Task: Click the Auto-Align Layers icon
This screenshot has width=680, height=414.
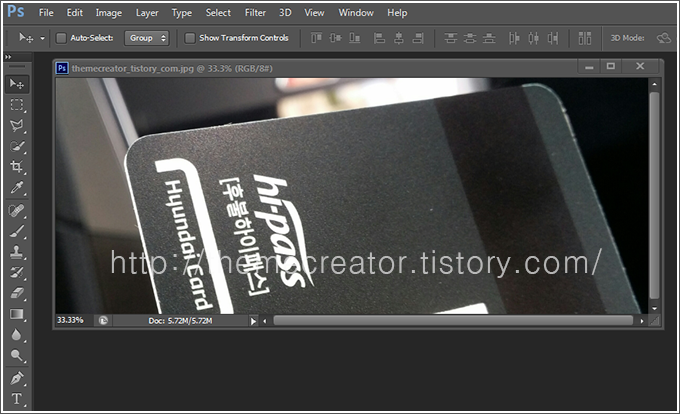Action: pos(585,38)
